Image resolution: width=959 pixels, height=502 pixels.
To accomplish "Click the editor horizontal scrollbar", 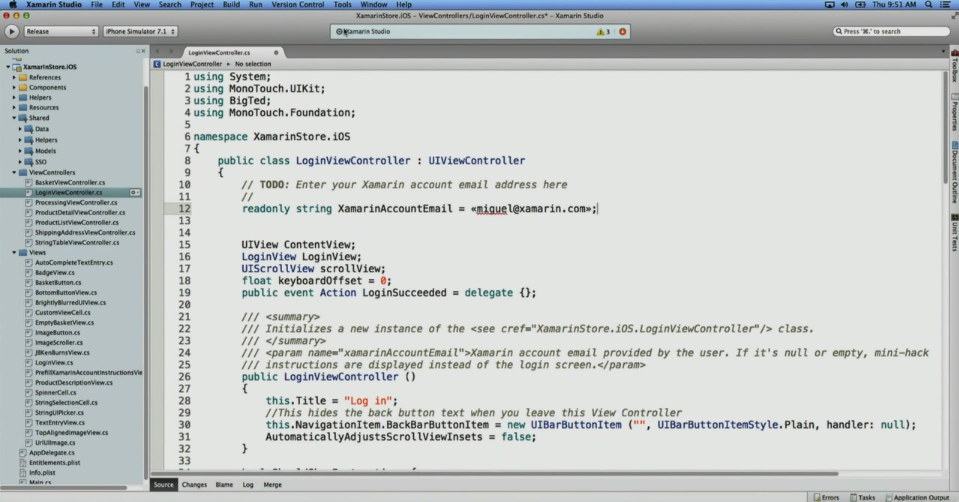I will 494,473.
